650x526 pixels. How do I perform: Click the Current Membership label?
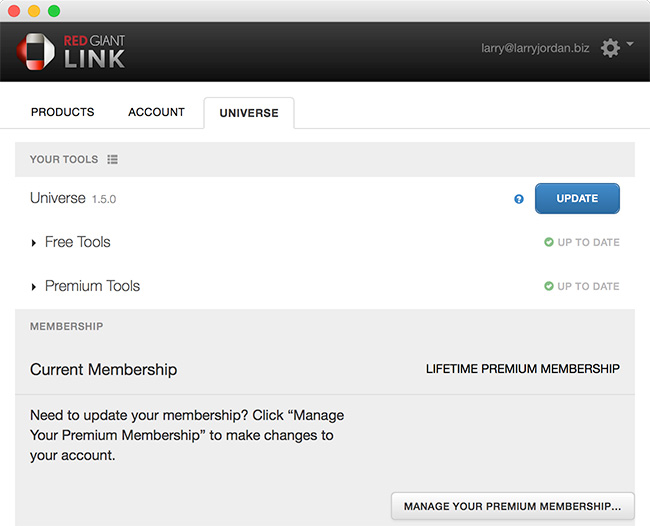tap(104, 369)
